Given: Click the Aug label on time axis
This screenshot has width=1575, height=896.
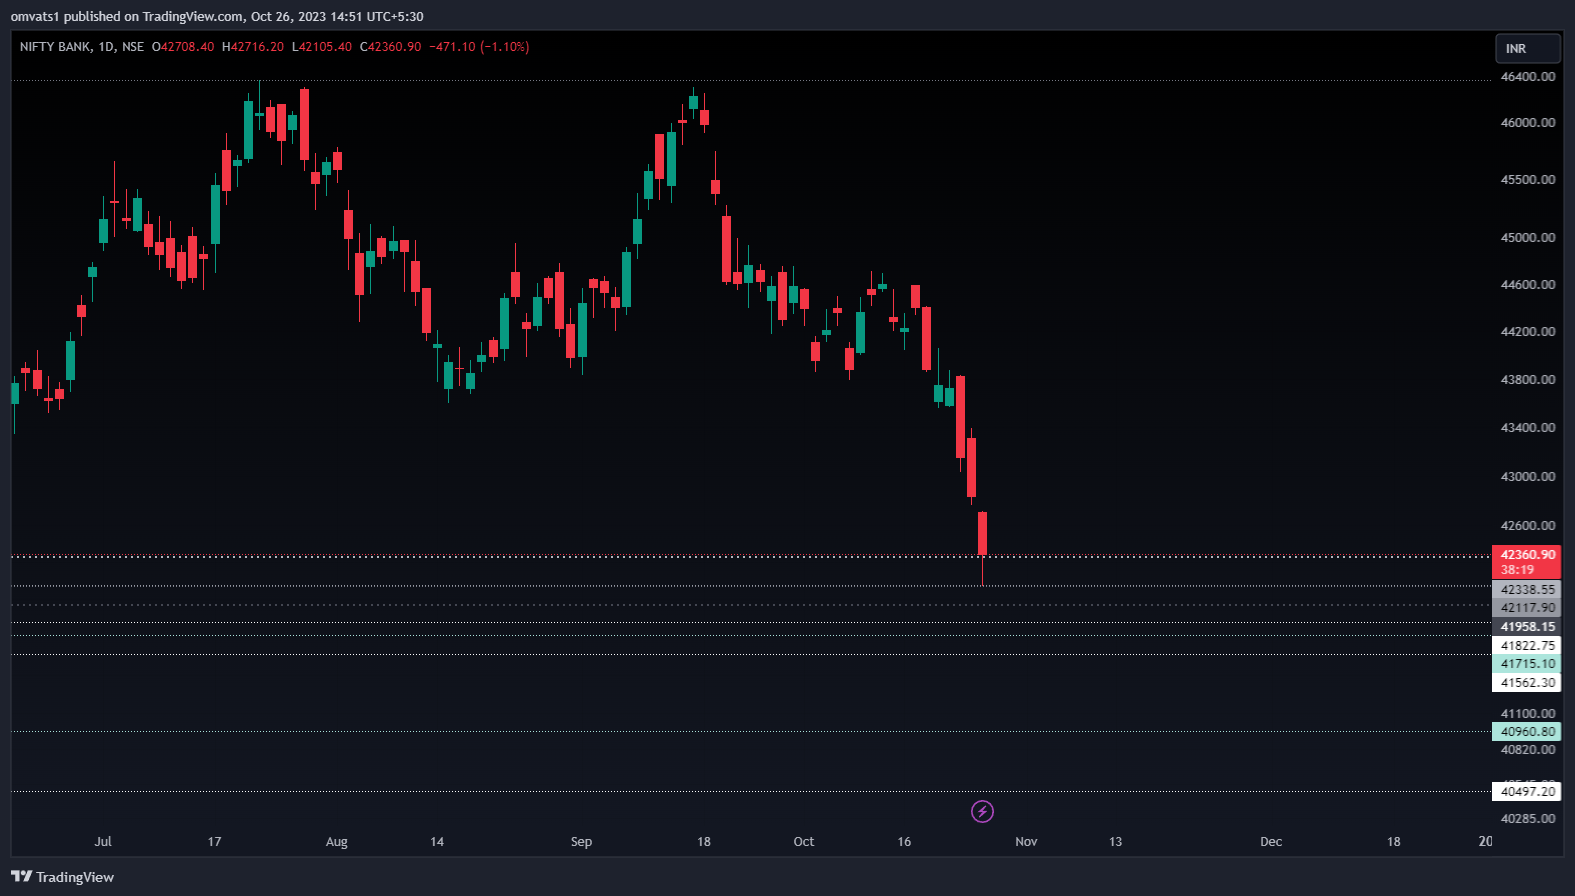Looking at the screenshot, I should [337, 841].
